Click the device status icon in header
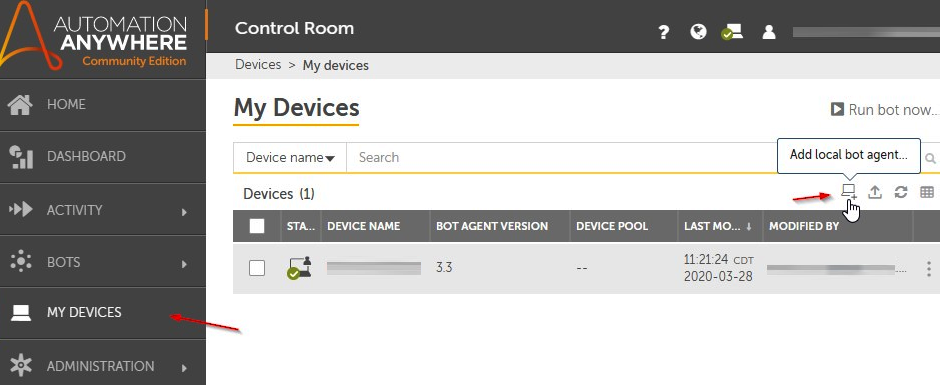This screenshot has width=940, height=385. (x=733, y=32)
